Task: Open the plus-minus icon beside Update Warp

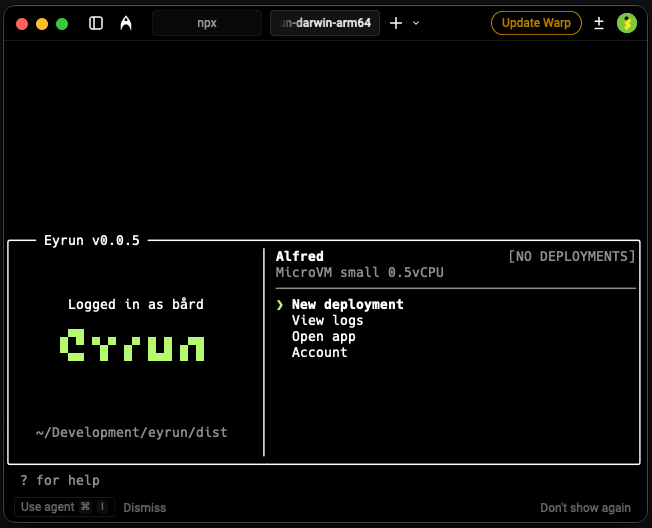Action: click(599, 23)
